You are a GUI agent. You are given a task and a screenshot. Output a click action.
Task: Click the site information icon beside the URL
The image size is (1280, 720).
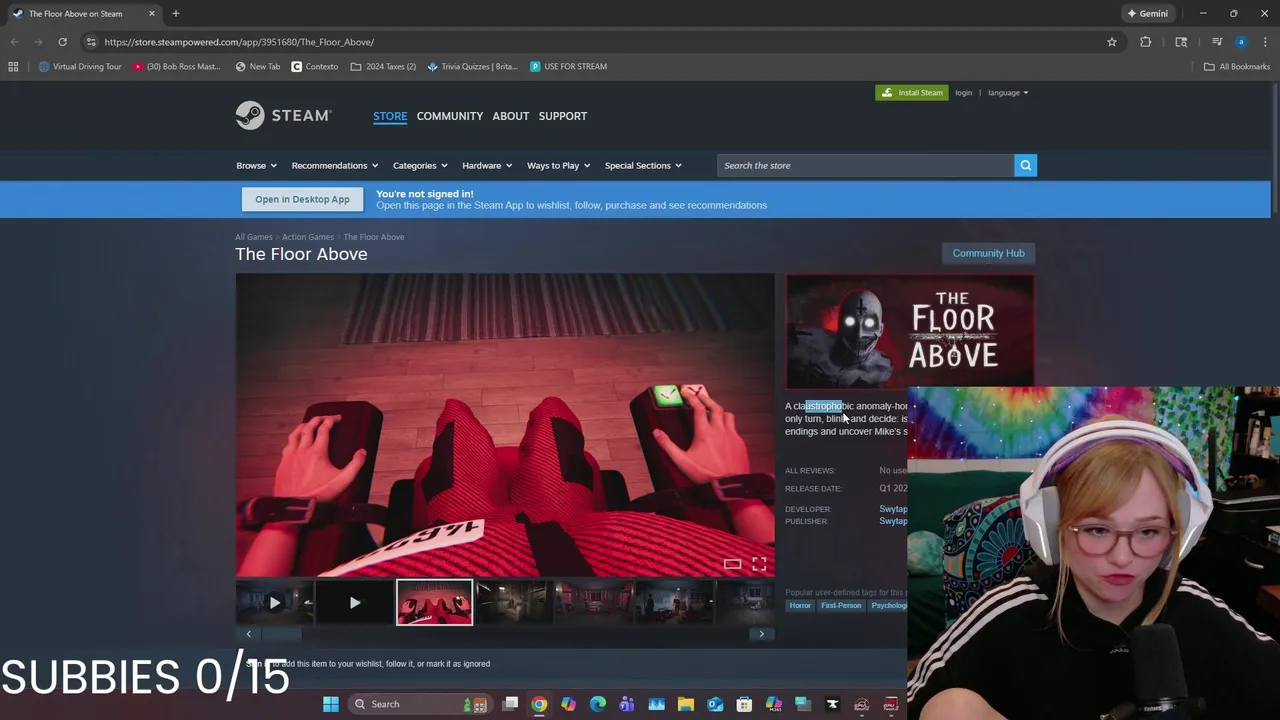tap(91, 42)
